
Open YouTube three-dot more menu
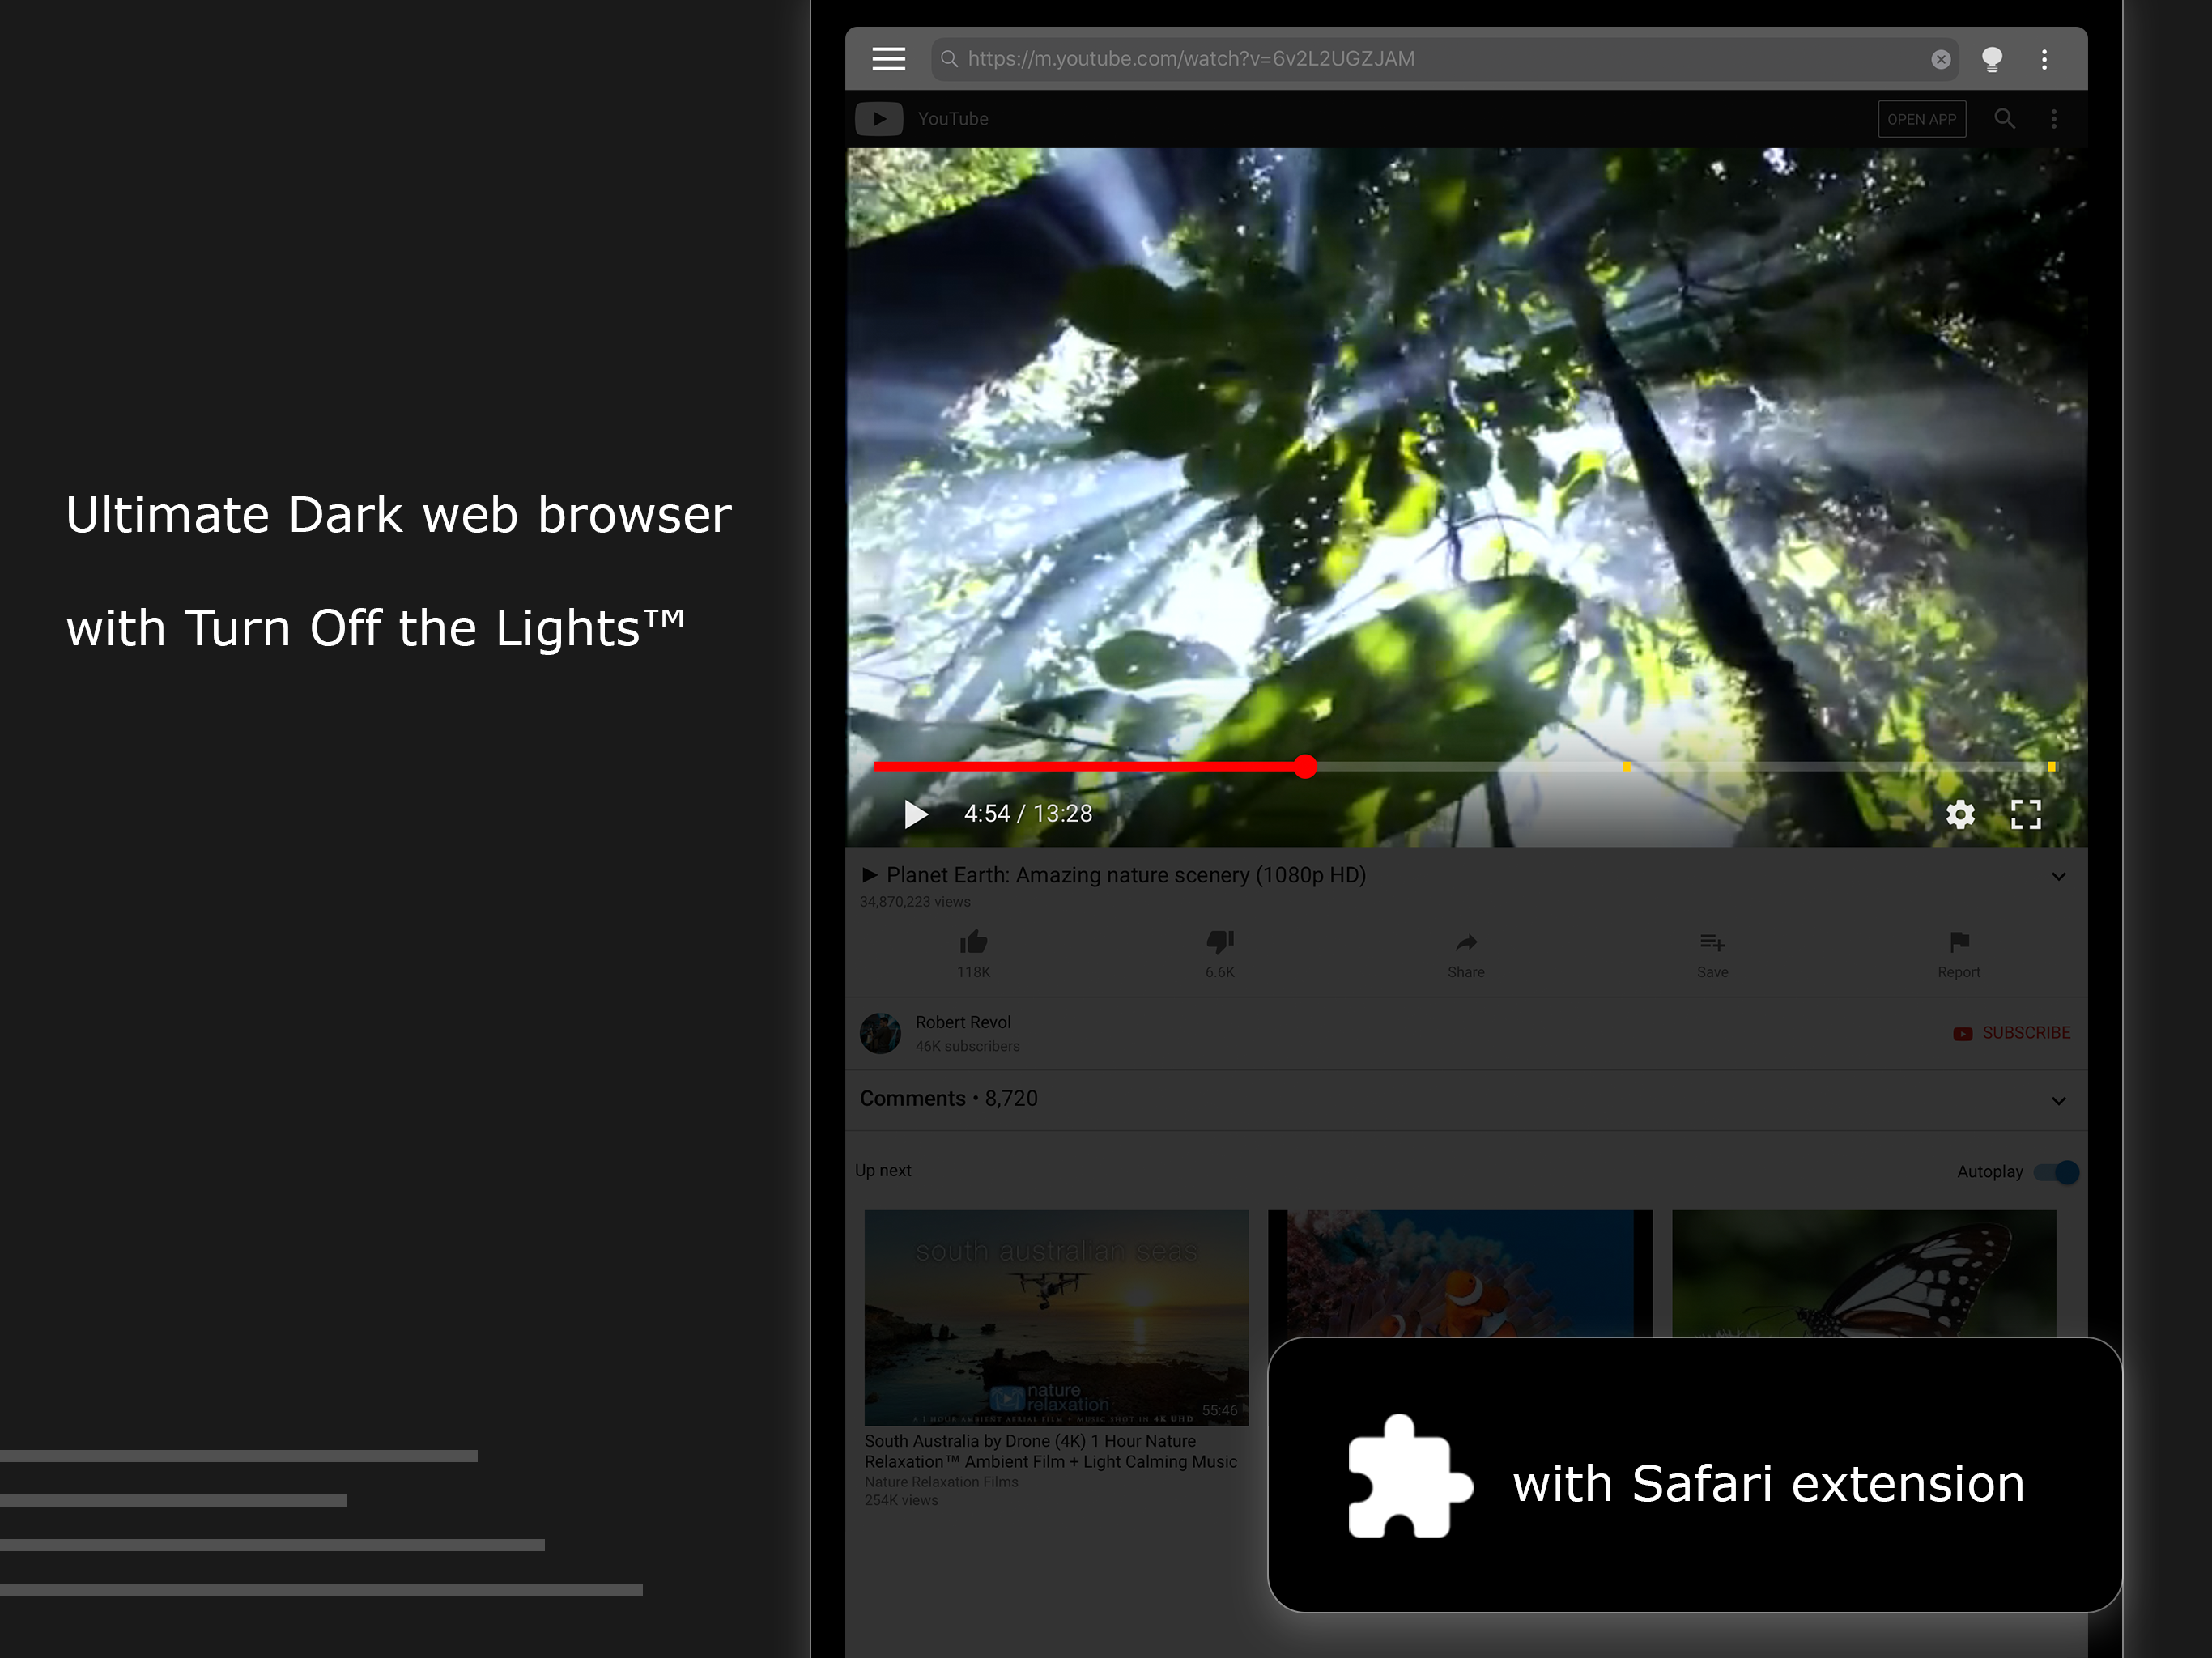pos(2054,119)
